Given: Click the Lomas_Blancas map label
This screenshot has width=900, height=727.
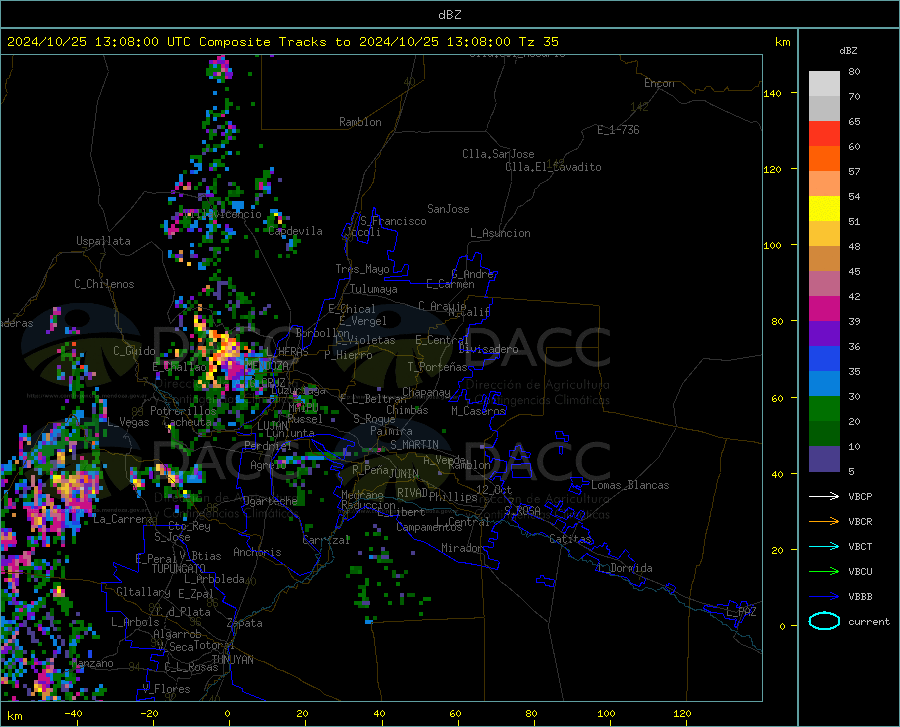Looking at the screenshot, I should 630,485.
